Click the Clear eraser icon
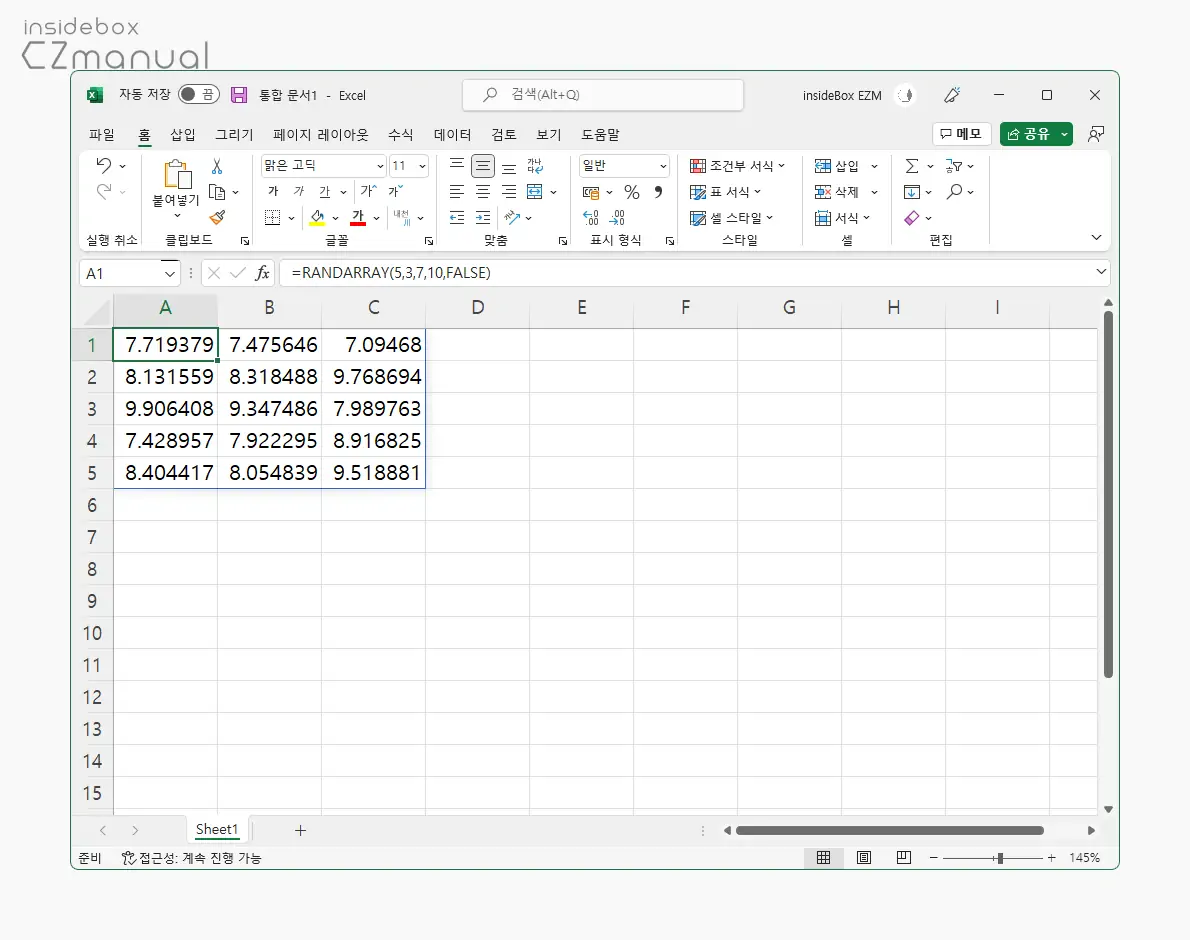1190x940 pixels. (x=912, y=218)
